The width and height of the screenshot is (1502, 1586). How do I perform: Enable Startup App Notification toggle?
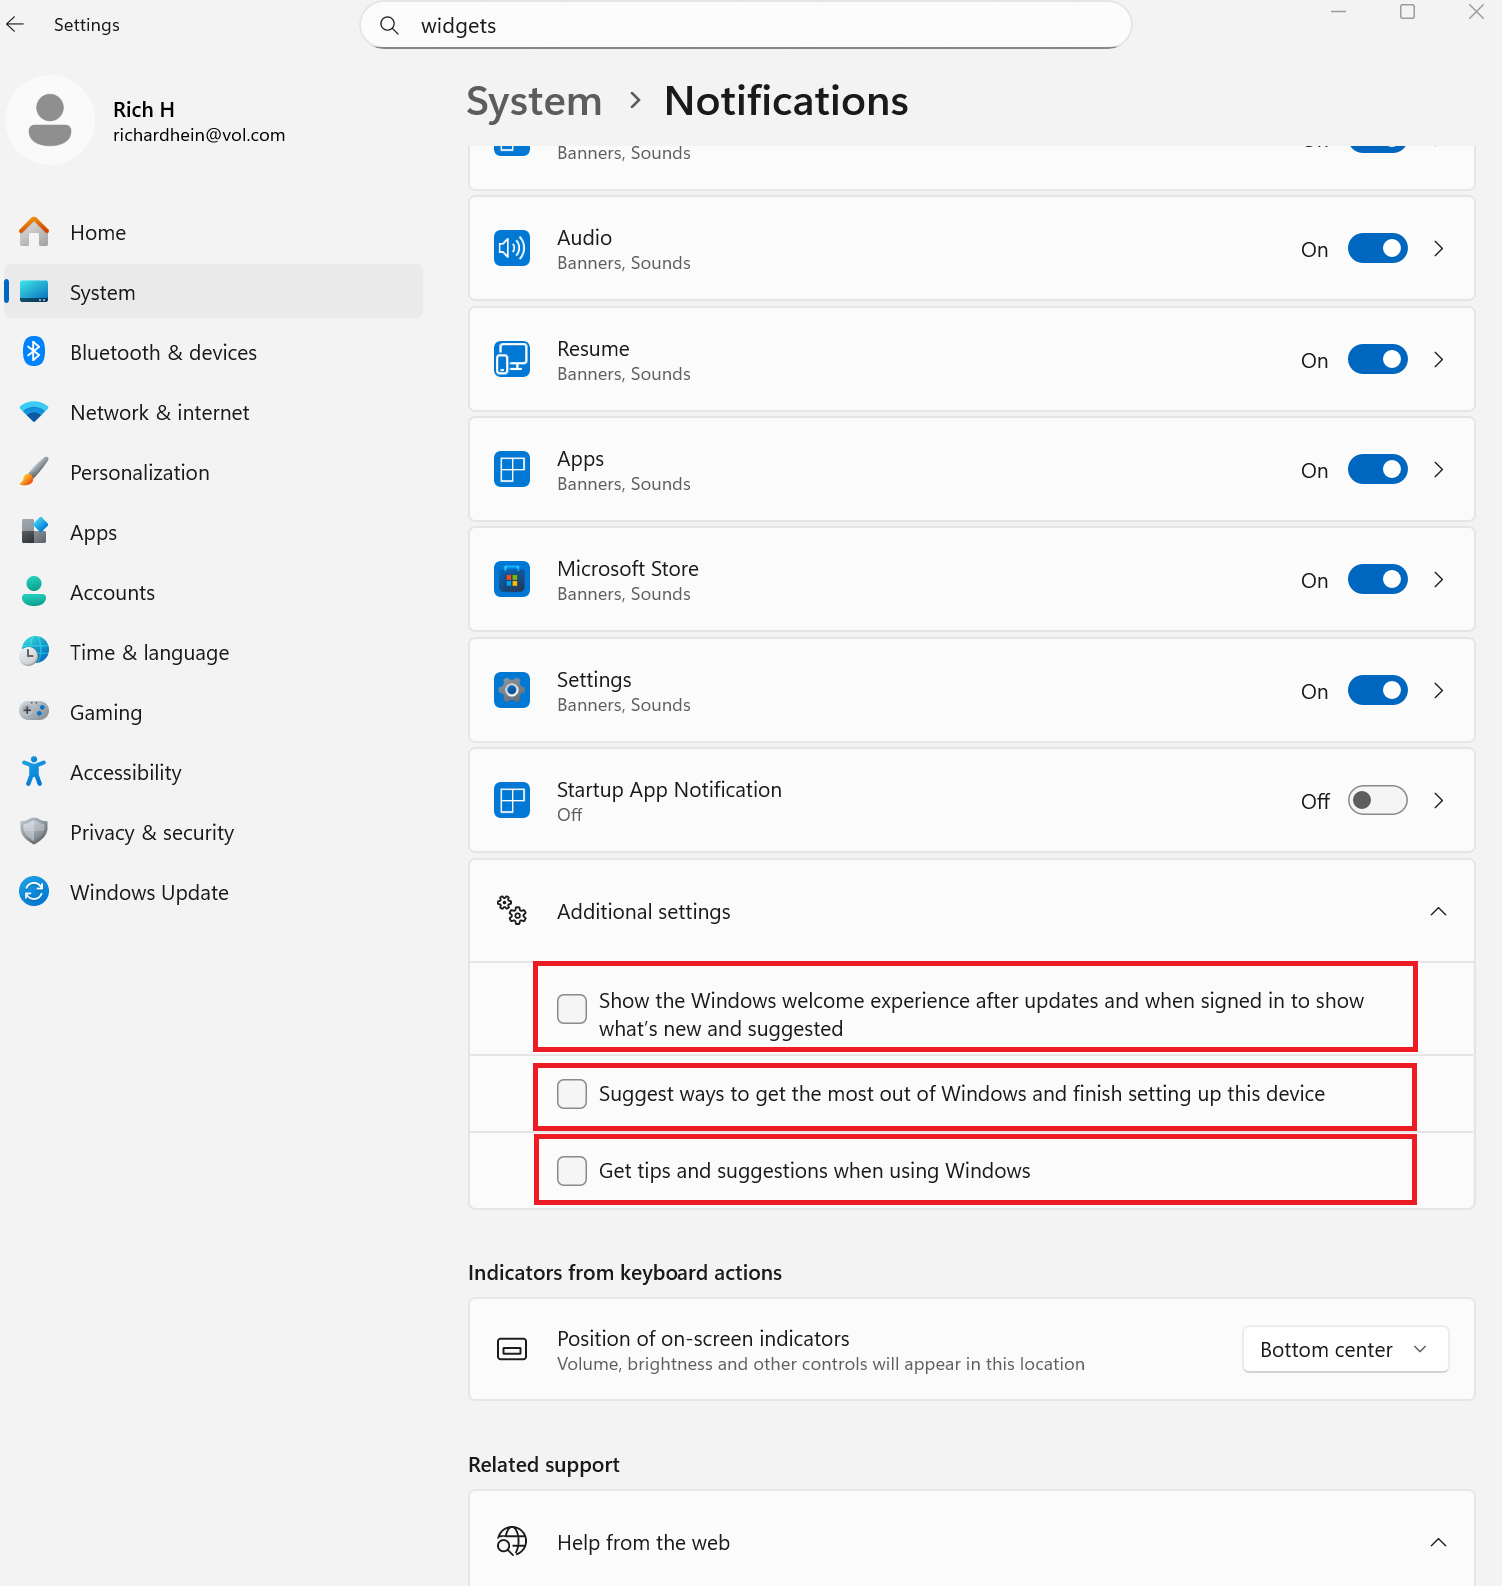pyautogui.click(x=1377, y=800)
